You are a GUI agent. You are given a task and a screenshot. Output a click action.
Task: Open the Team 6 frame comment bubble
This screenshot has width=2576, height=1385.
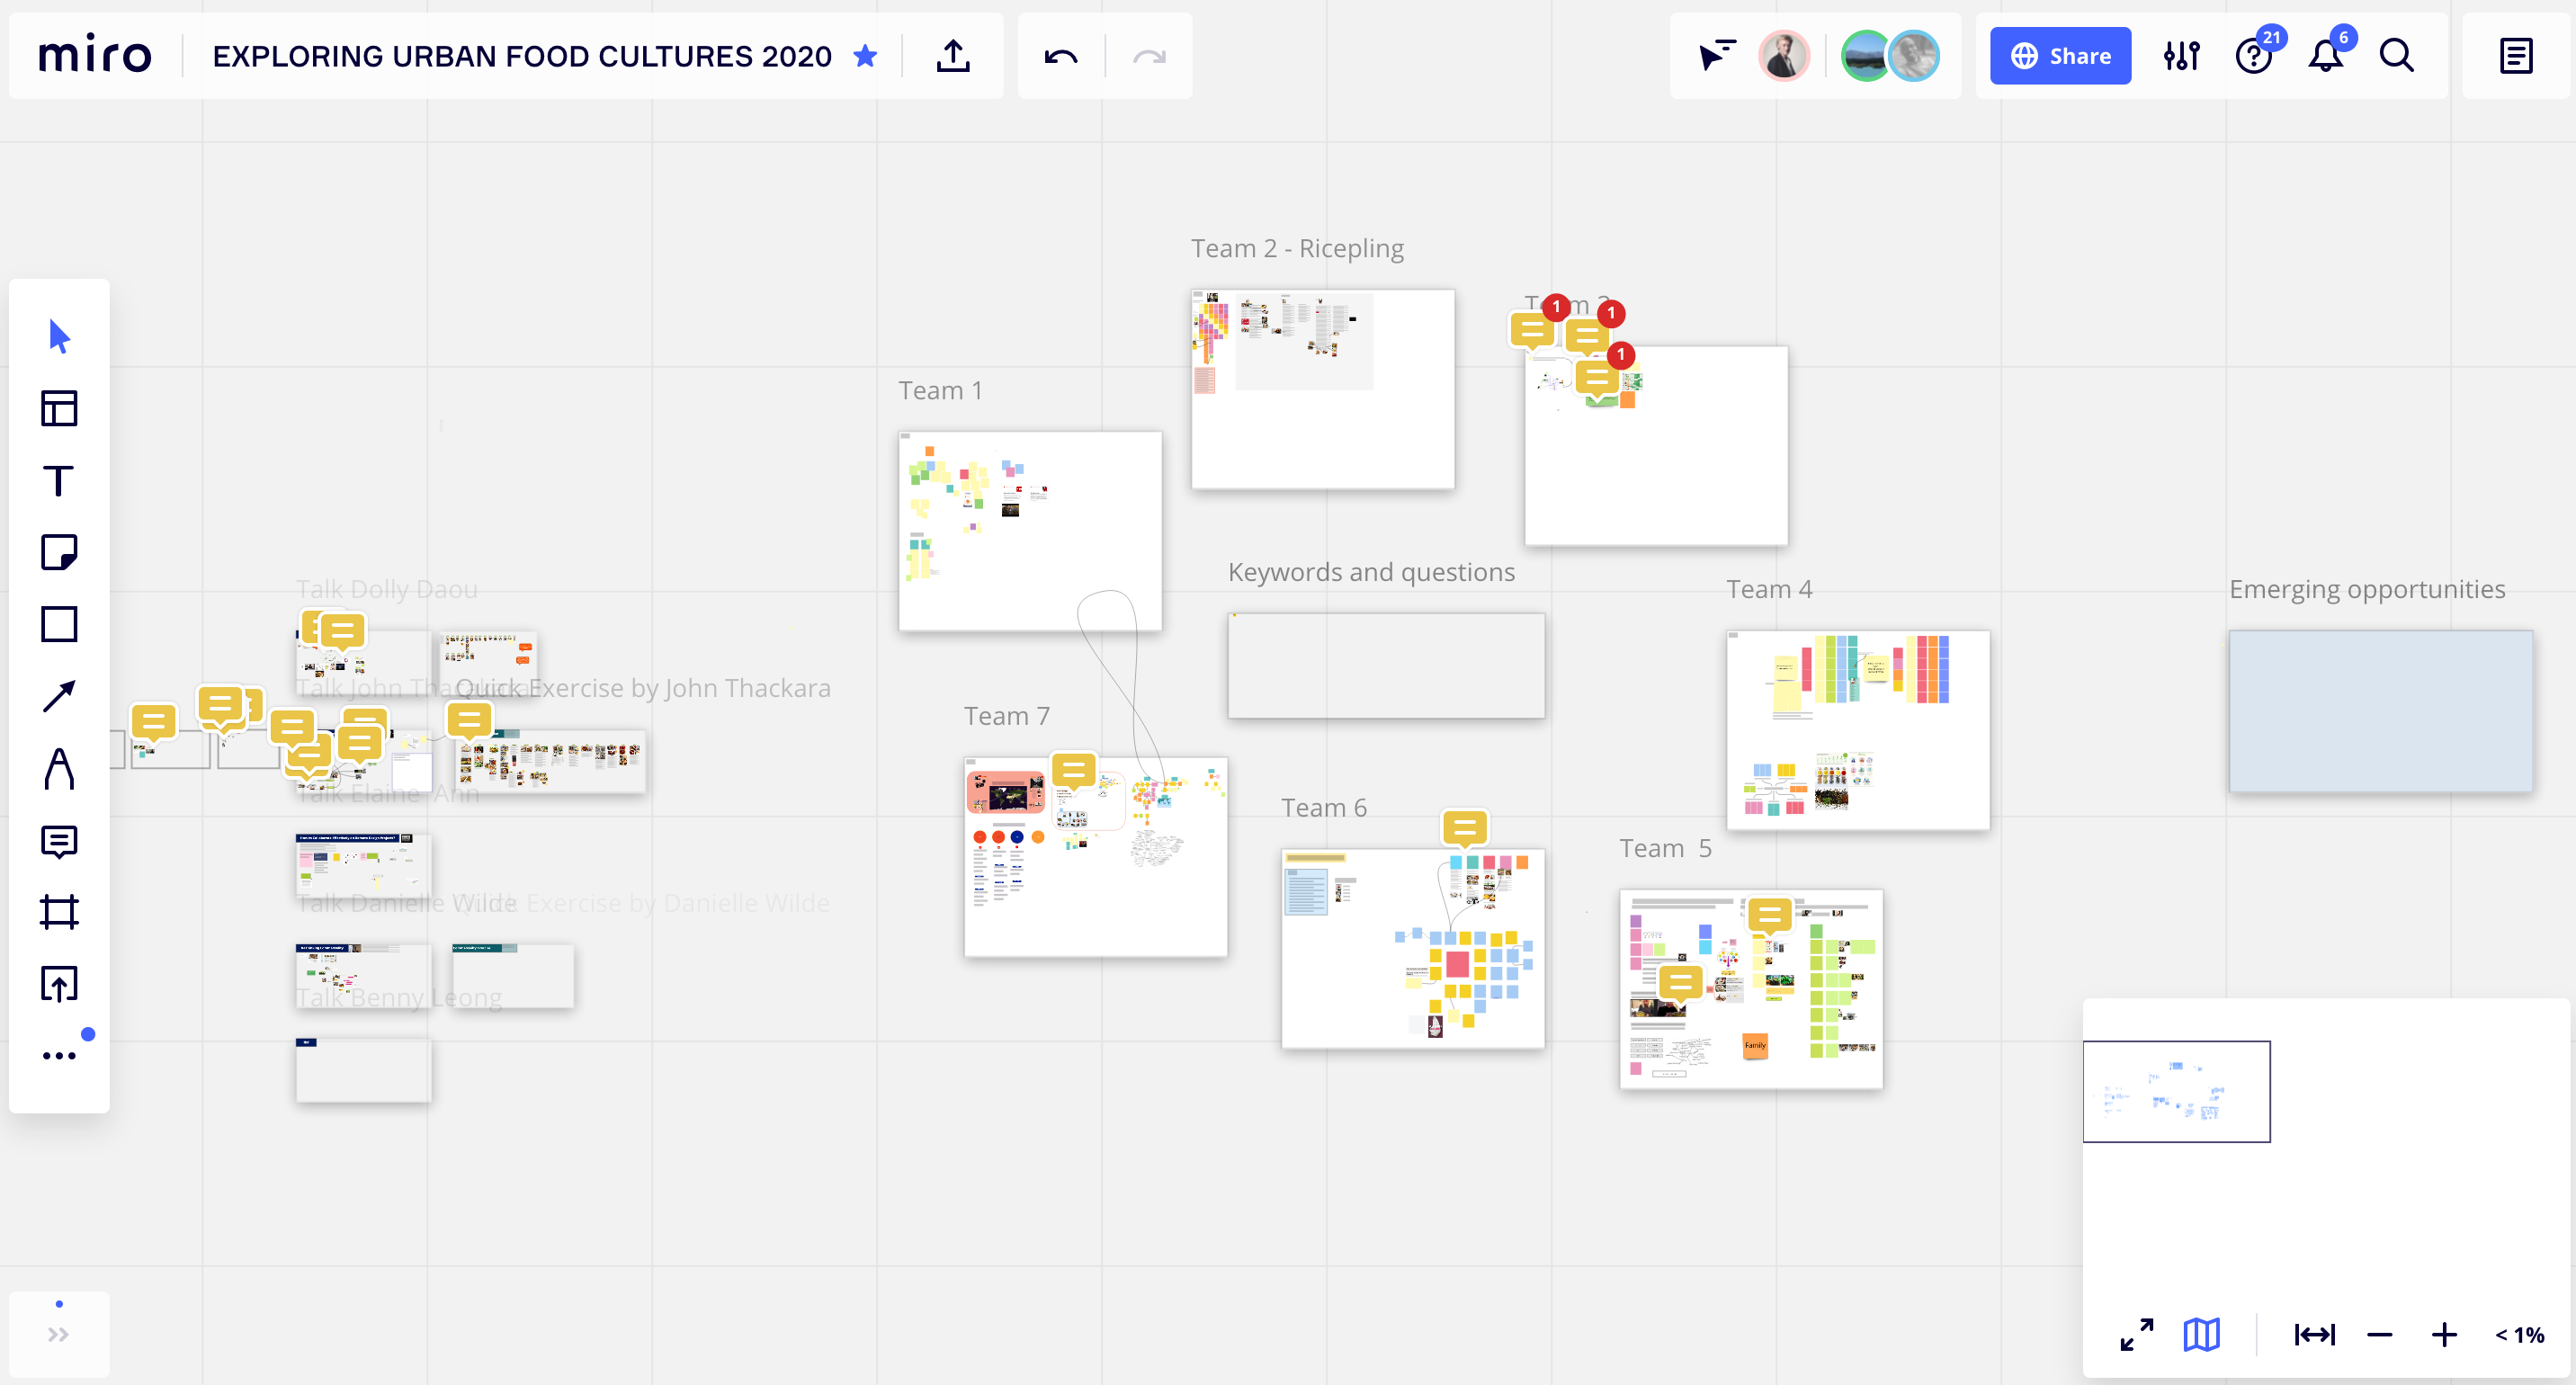[x=1465, y=828]
